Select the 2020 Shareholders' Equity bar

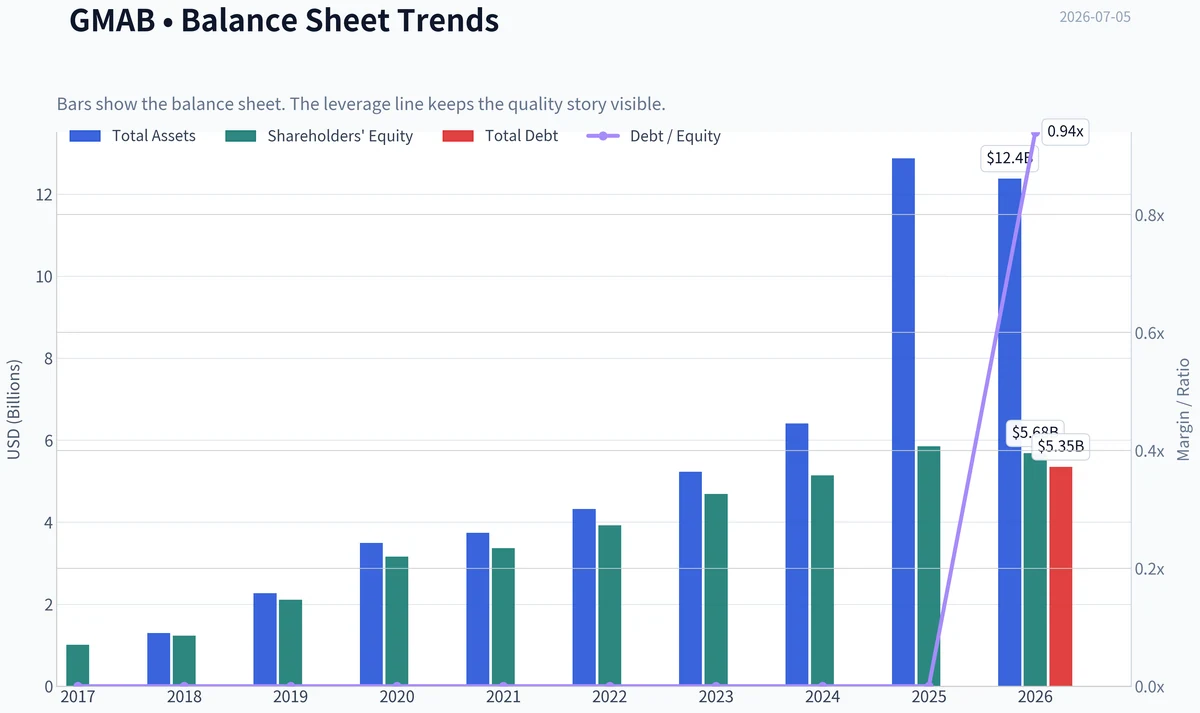[397, 621]
